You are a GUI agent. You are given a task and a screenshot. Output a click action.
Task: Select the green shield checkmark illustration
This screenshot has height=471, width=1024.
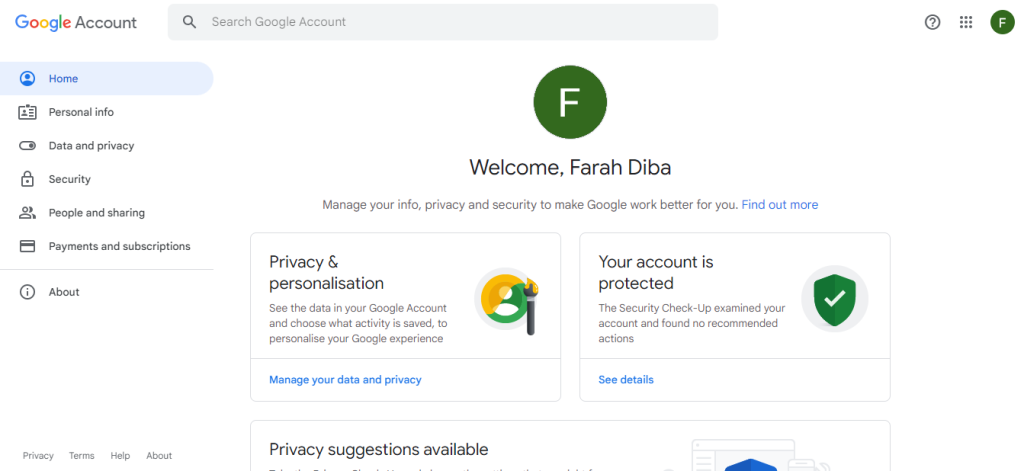835,299
